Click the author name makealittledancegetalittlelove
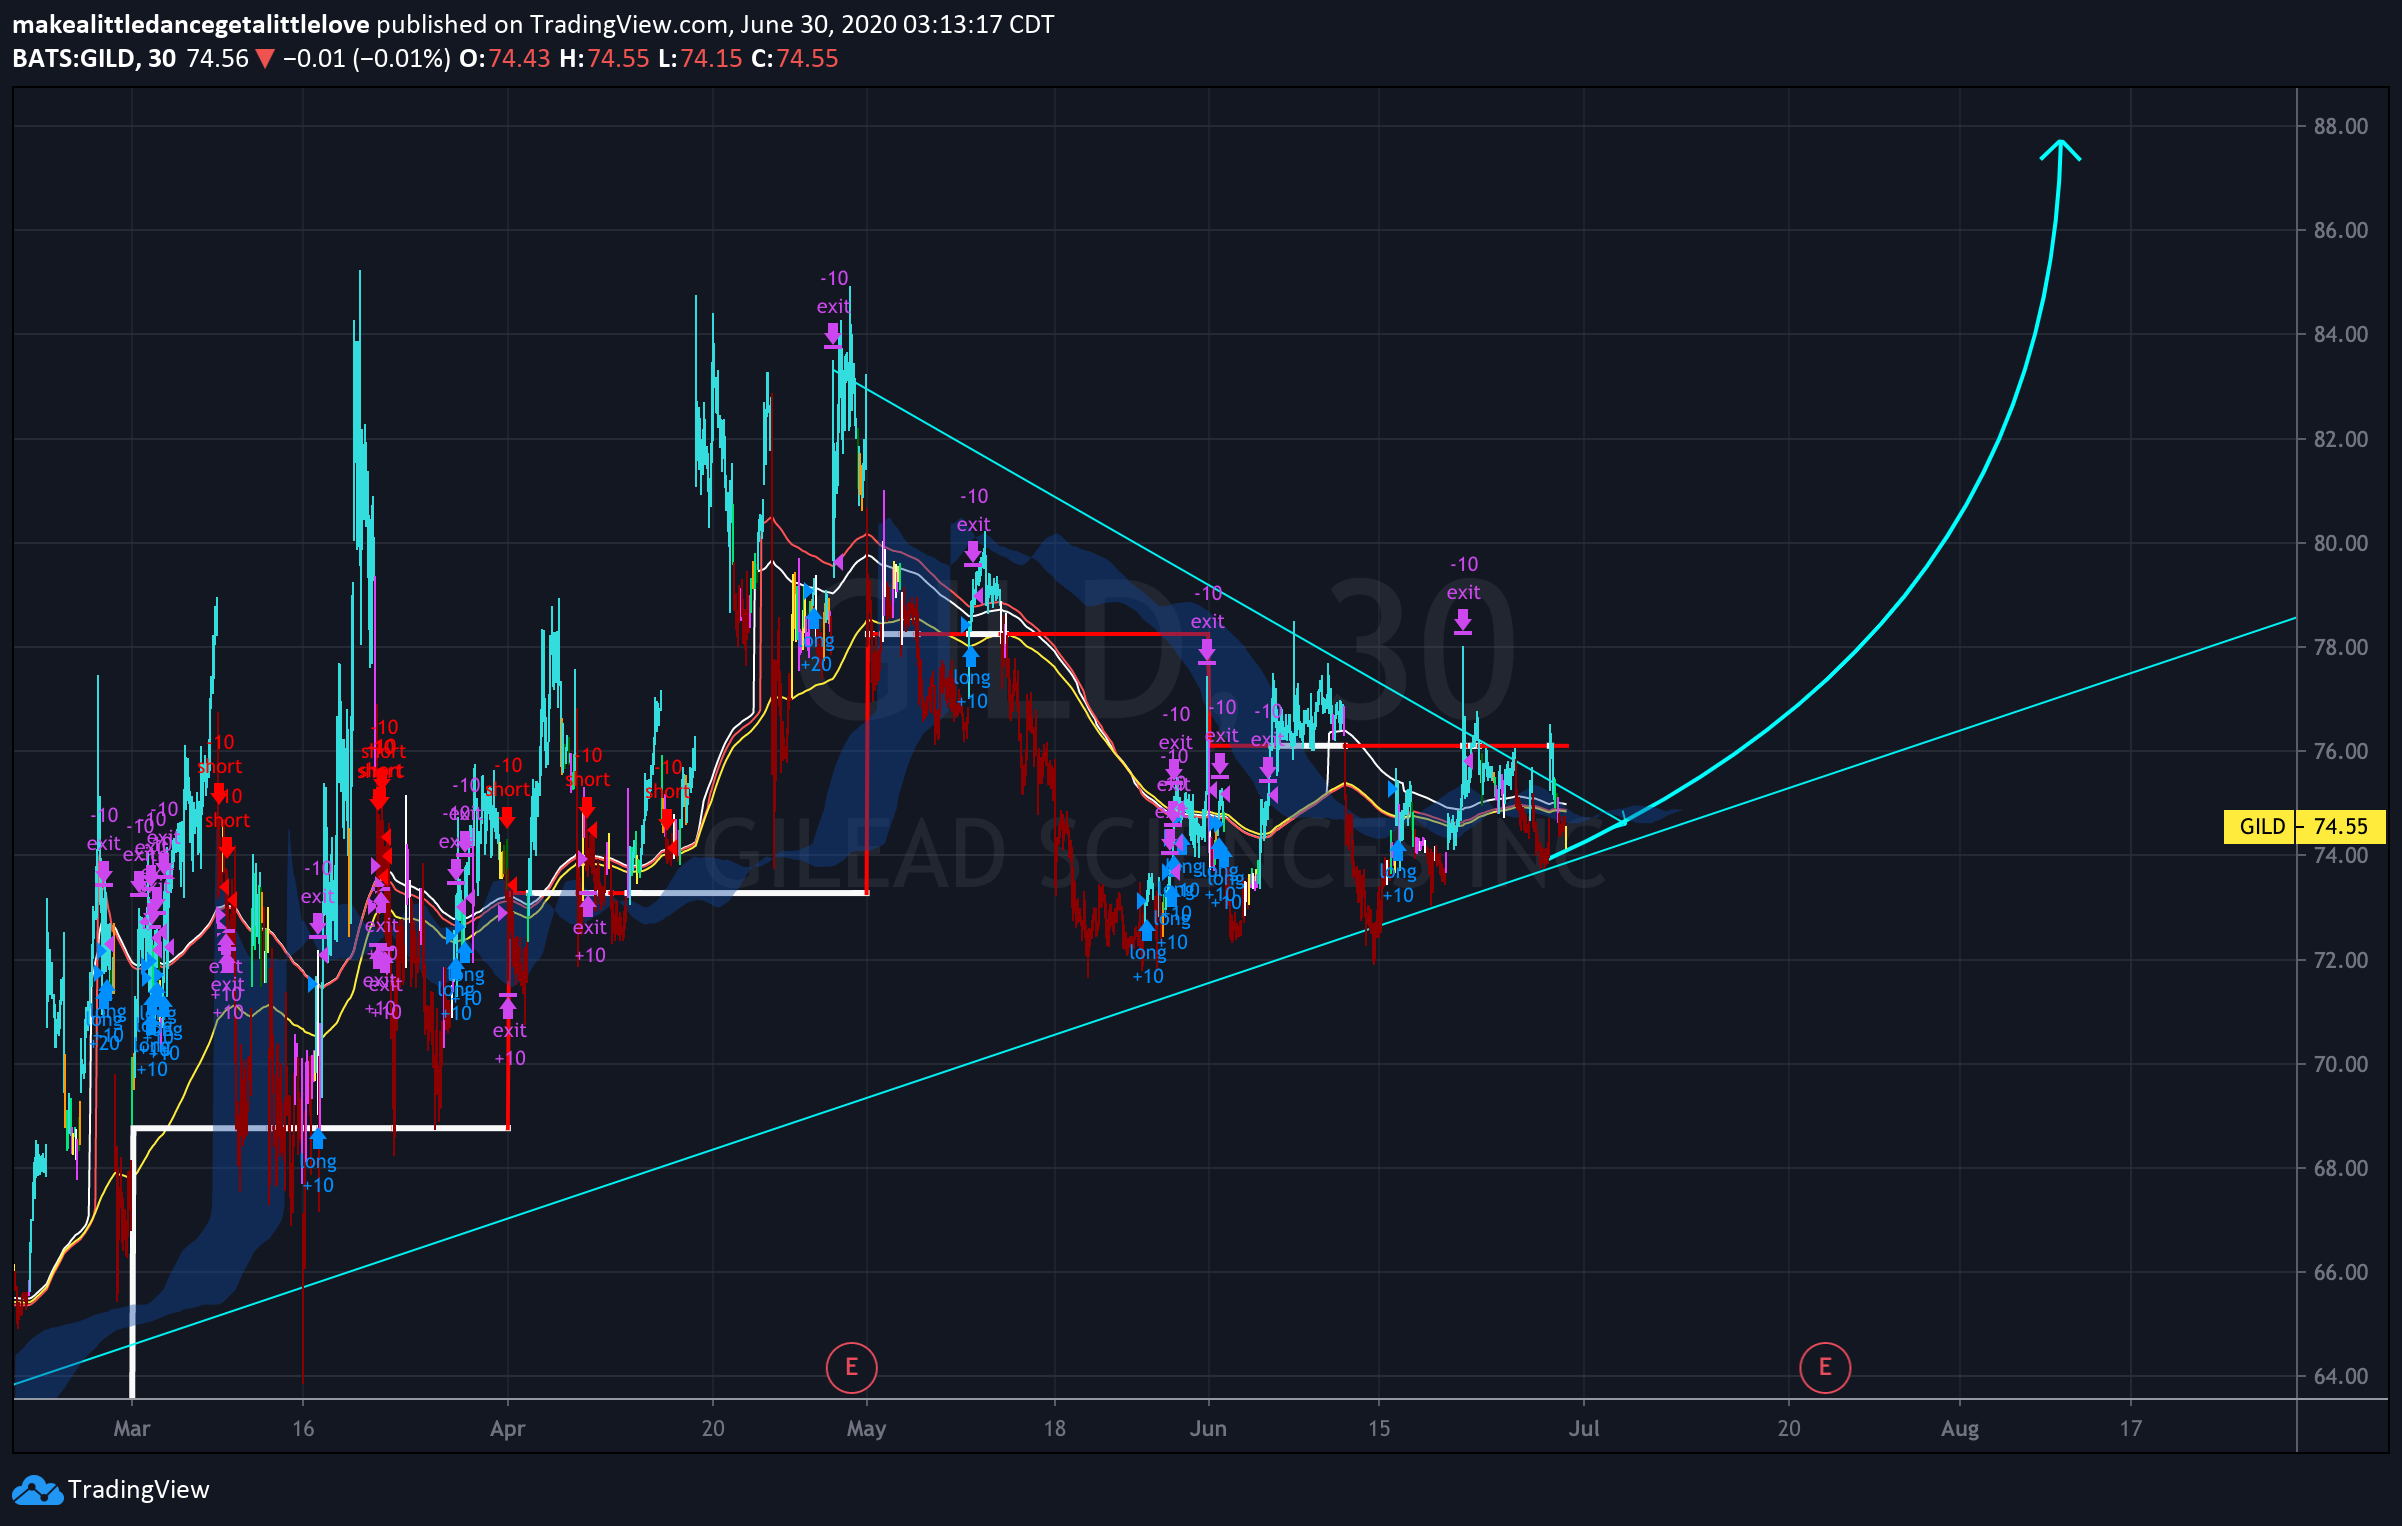 pos(190,24)
